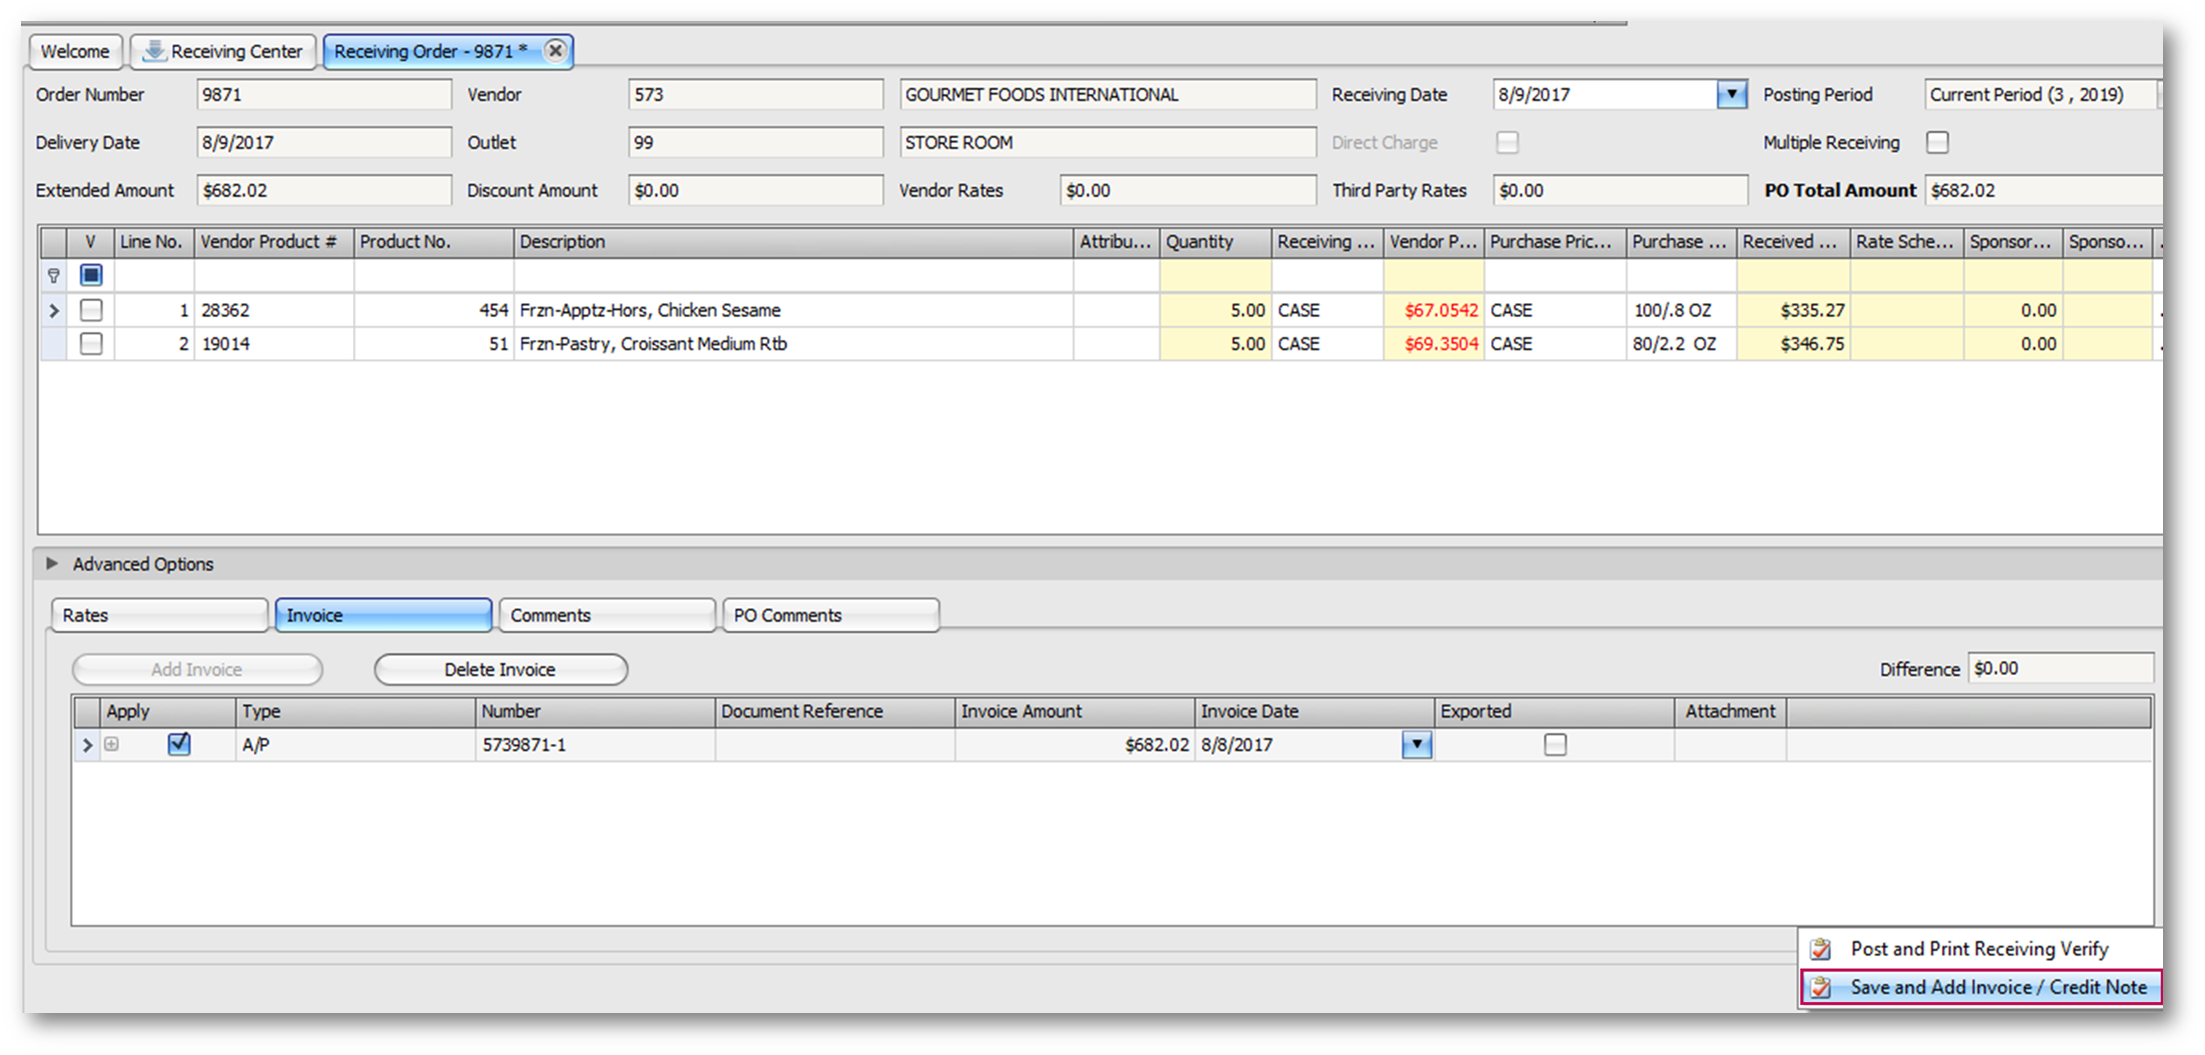Uncheck the Apply box for A/P invoice
This screenshot has width=2205, height=1055.
pyautogui.click(x=179, y=745)
